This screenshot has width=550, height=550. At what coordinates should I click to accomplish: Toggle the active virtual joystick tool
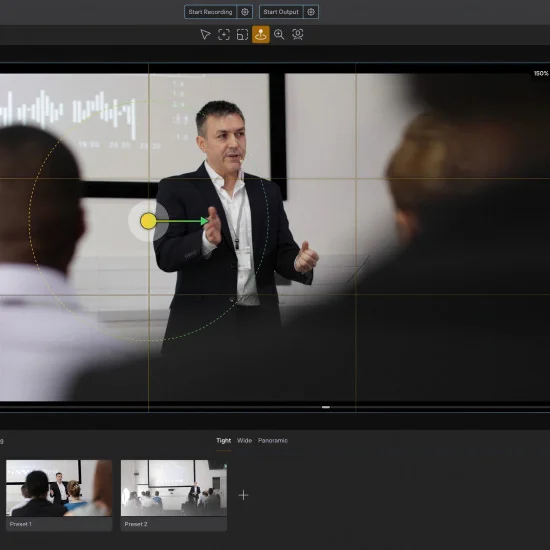[x=261, y=34]
